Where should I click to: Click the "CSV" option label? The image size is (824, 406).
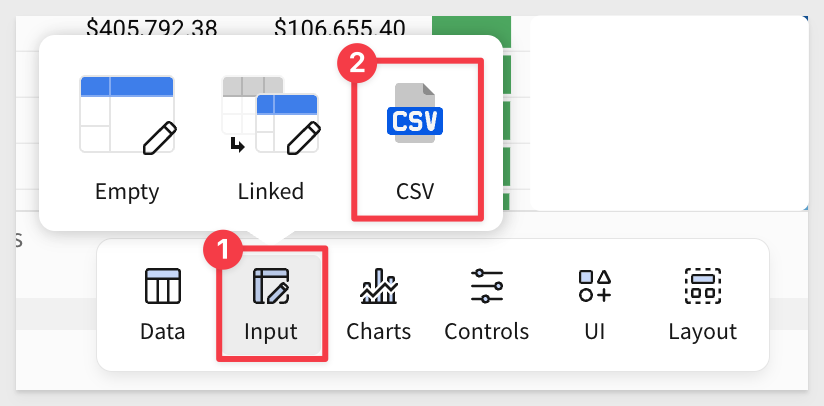[x=415, y=191]
